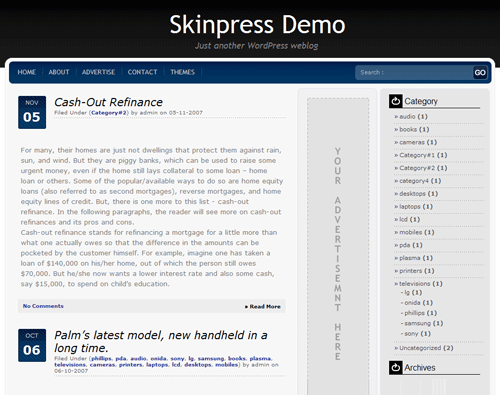Click the NOV 05 date badge
Screen dimensions: 500x395
[32, 112]
